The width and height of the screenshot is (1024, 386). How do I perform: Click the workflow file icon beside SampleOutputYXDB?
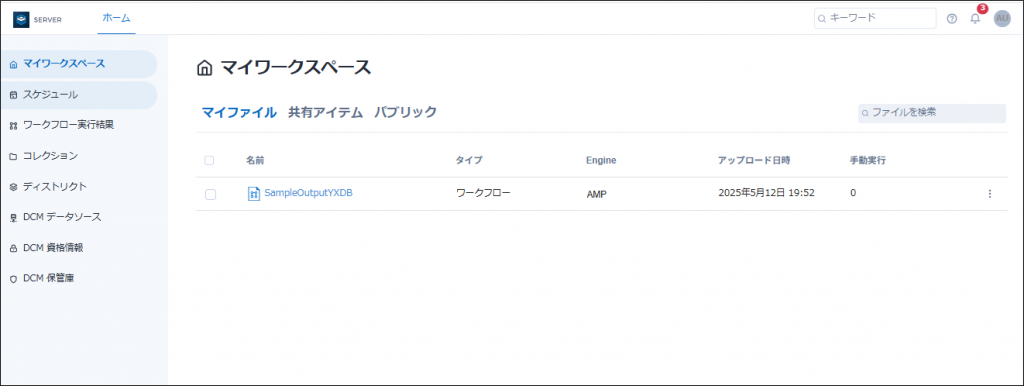click(254, 193)
